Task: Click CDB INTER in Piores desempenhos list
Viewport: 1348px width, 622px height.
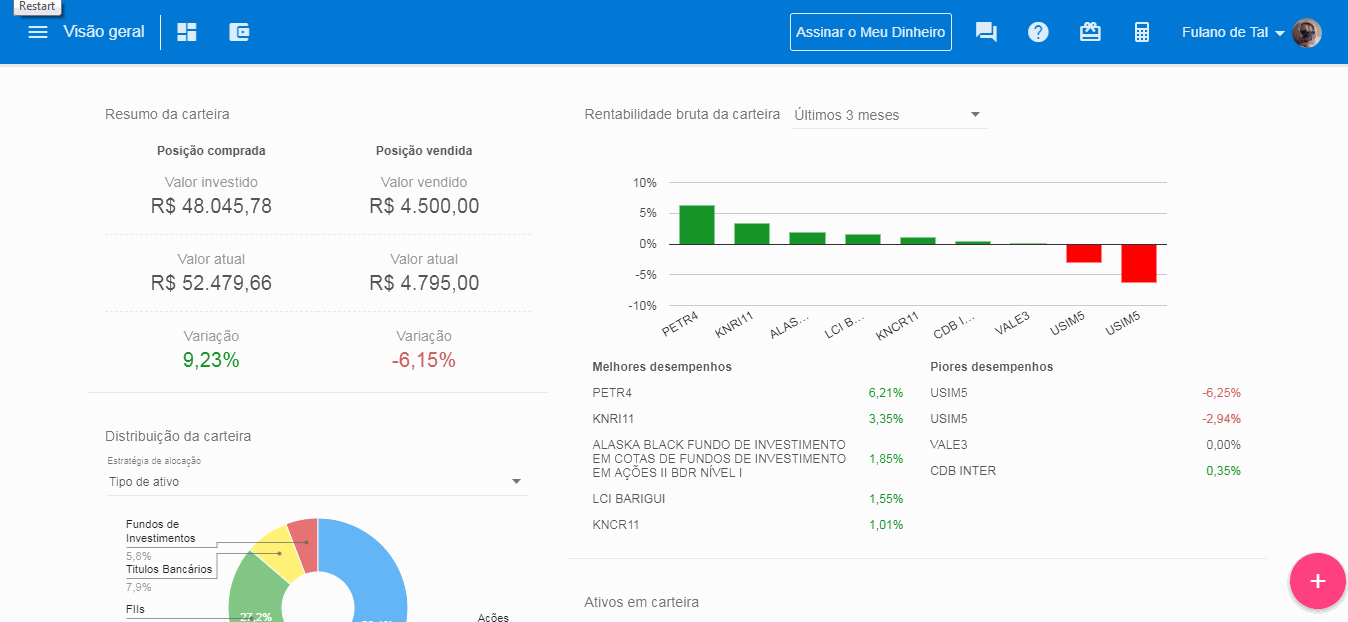Action: [962, 471]
